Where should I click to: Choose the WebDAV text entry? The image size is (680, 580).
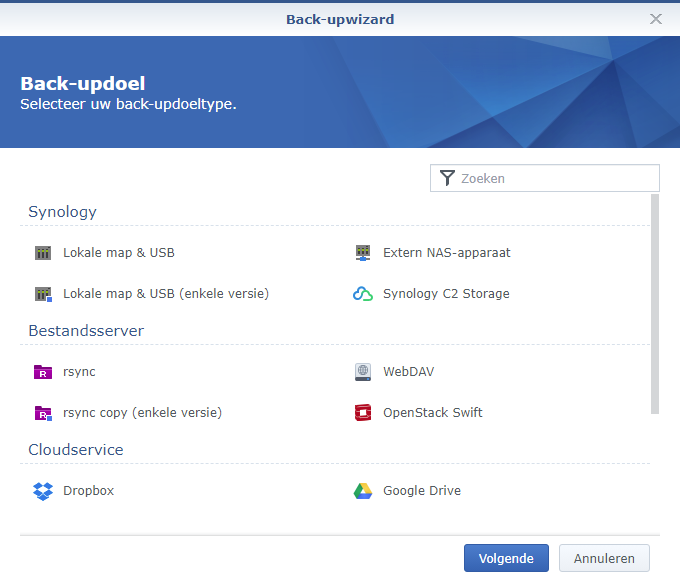(409, 372)
